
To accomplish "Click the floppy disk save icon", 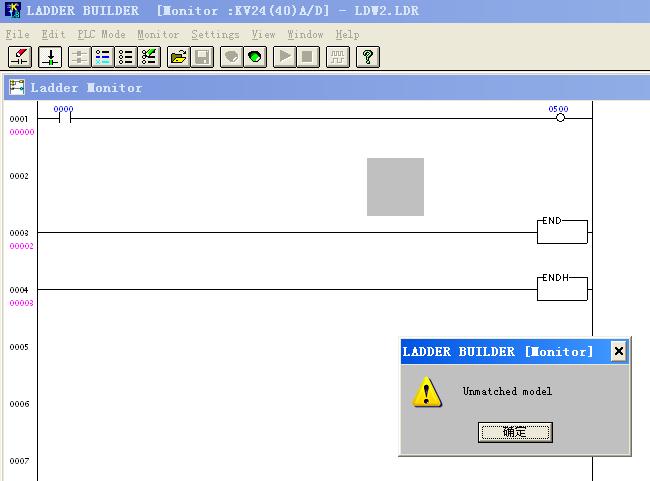I will [x=203, y=56].
